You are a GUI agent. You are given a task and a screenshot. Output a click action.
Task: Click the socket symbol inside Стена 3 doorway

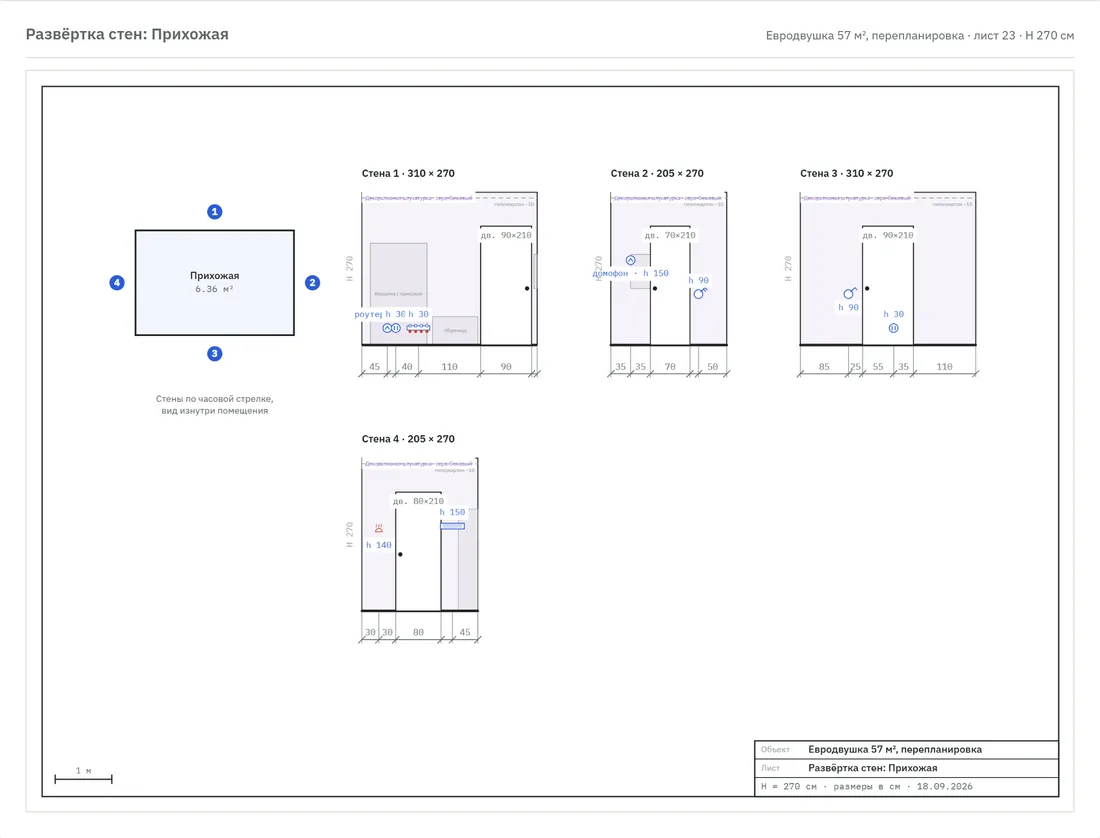(x=894, y=328)
